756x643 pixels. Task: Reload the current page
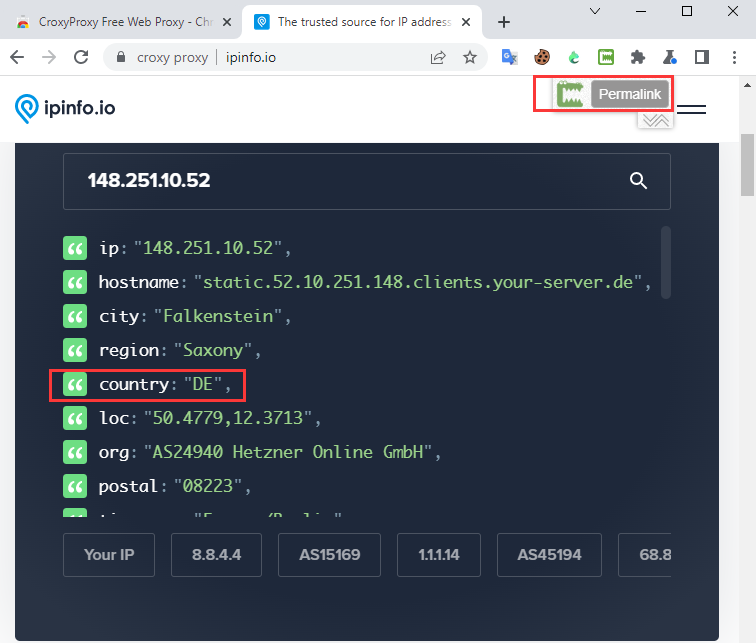[x=81, y=57]
